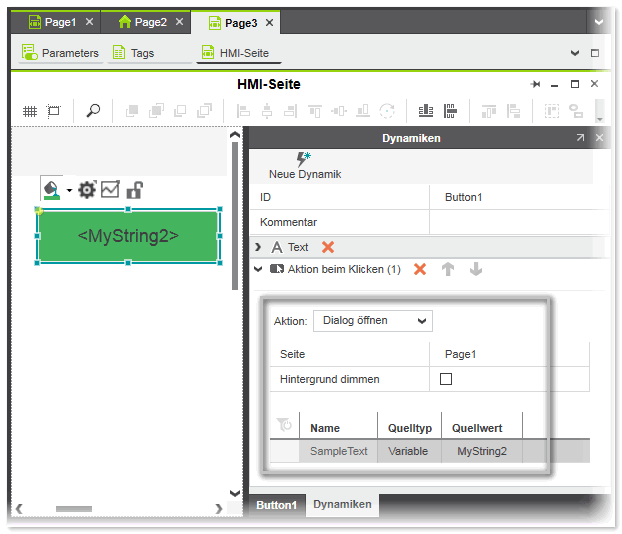Expand the Text dynamic section
The width and height of the screenshot is (622, 534).
pyautogui.click(x=259, y=247)
